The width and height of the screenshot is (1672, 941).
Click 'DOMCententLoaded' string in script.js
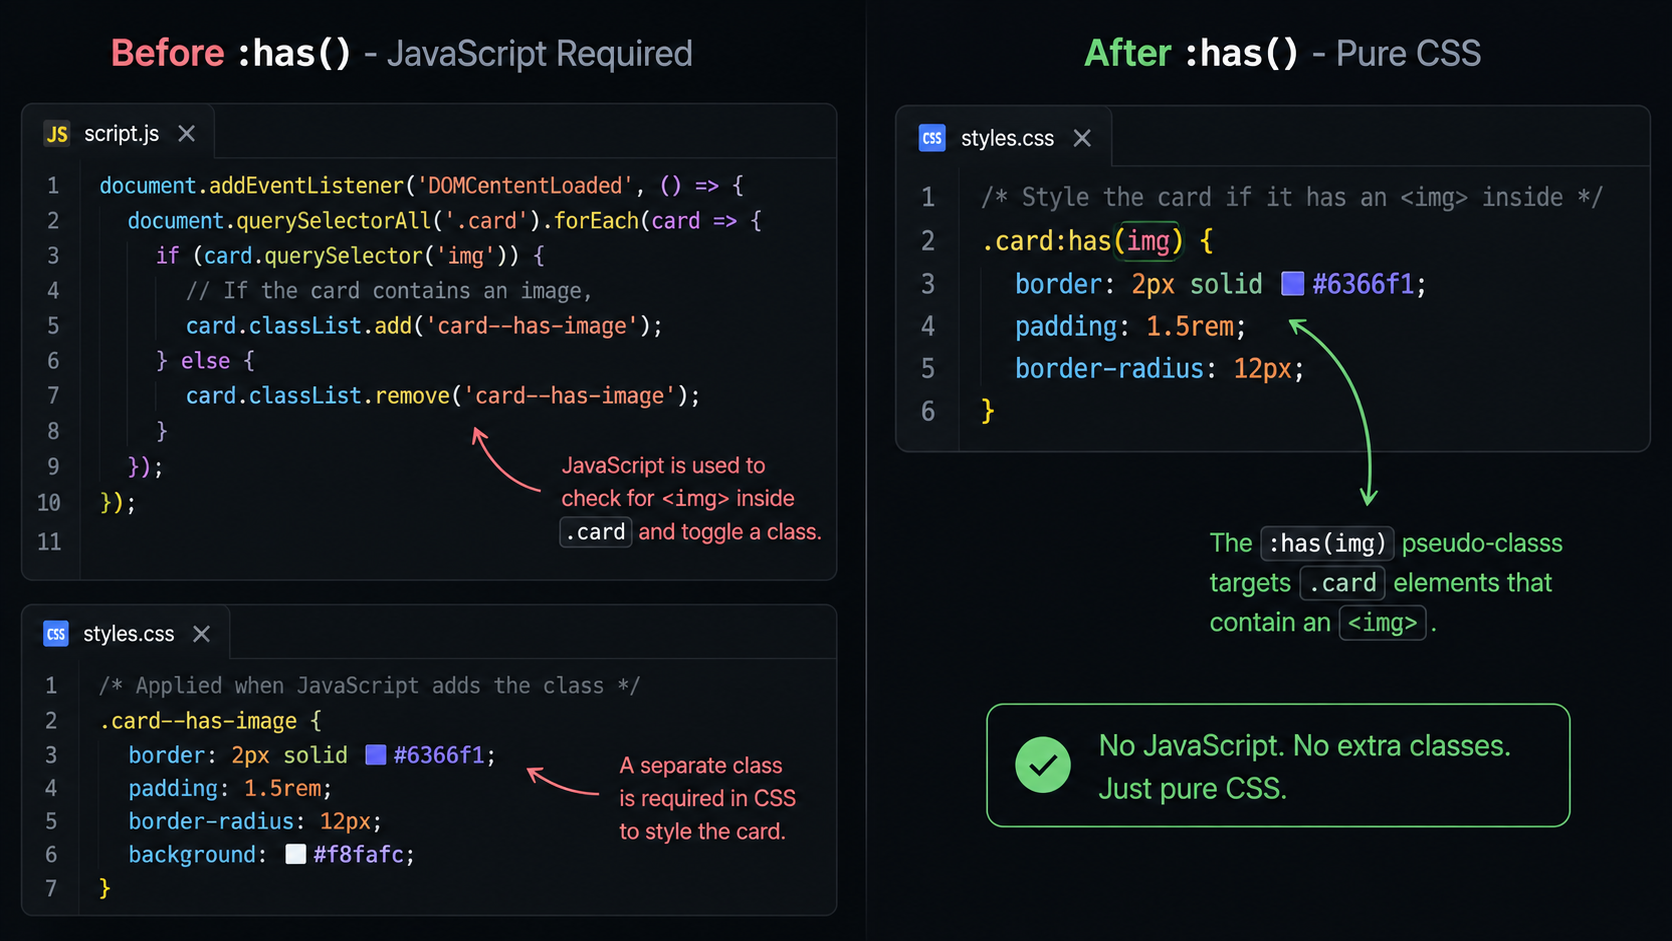[x=524, y=186]
